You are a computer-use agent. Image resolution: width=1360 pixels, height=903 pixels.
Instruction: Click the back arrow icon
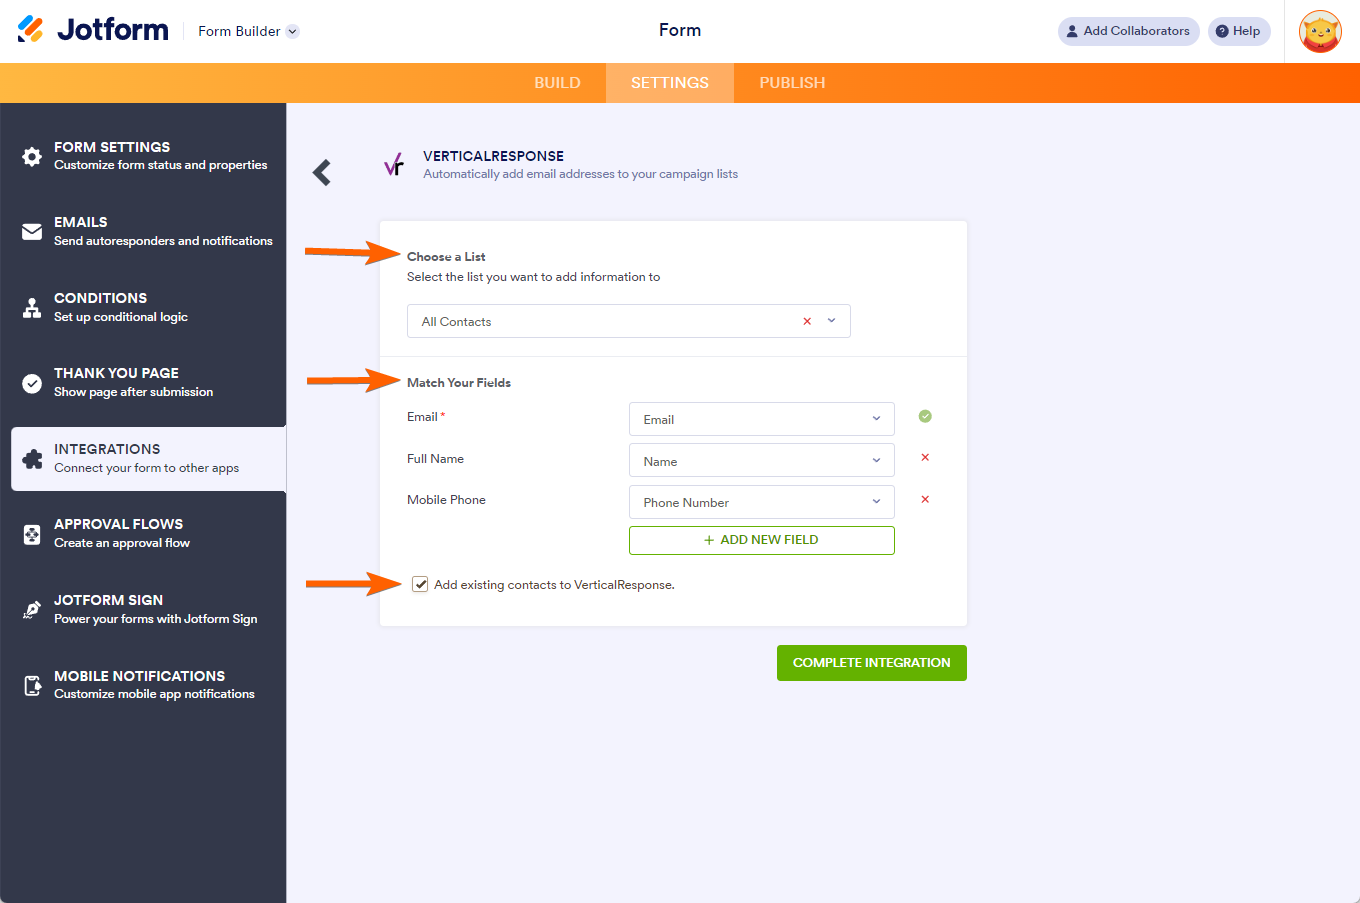tap(322, 173)
